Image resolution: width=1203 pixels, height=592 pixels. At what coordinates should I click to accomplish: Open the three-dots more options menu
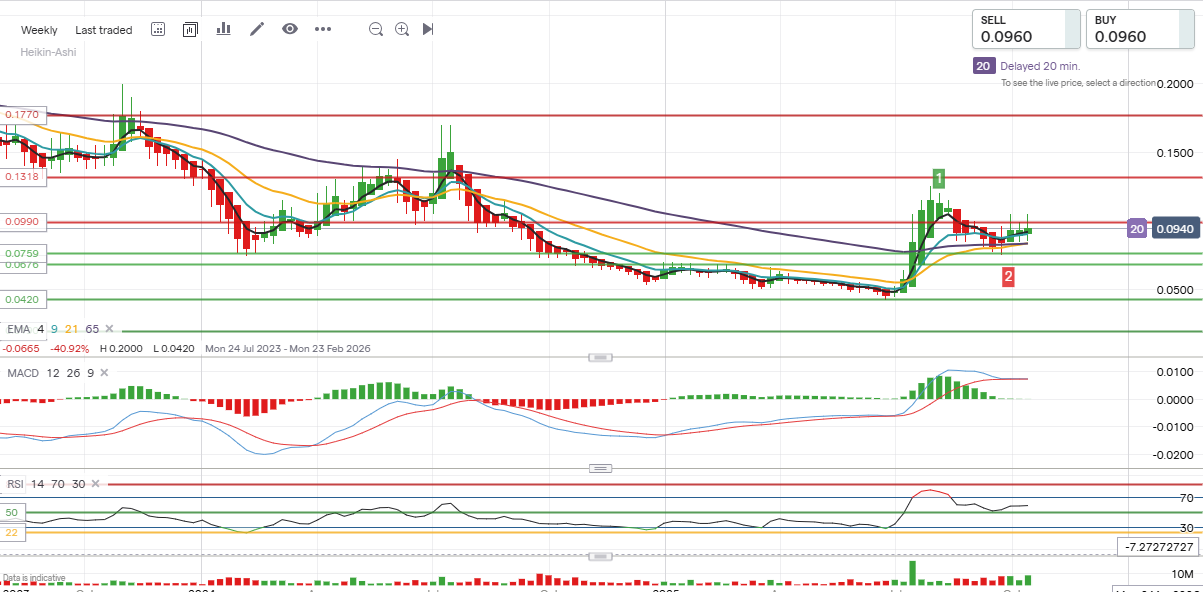323,29
